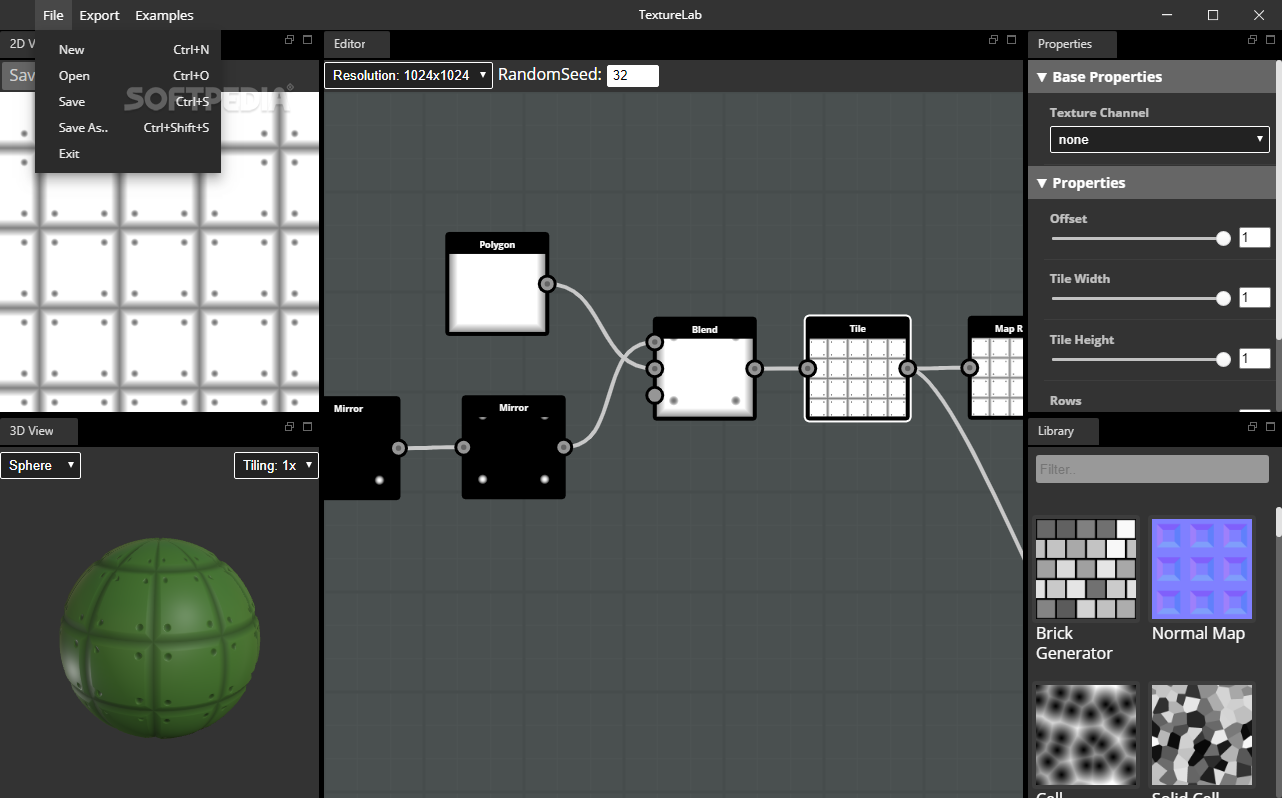Viewport: 1282px width, 798px height.
Task: Collapse the Base Properties section
Action: (x=1154, y=77)
